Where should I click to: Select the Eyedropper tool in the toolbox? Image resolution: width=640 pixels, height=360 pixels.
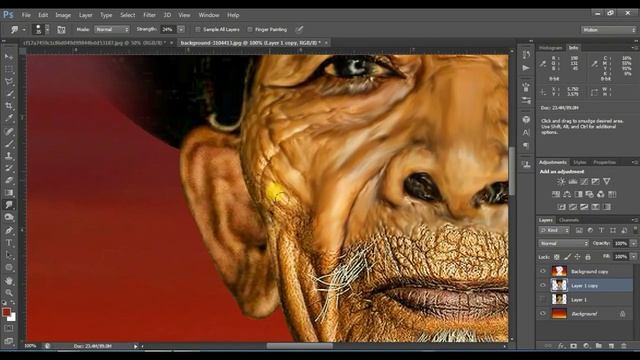tap(9, 118)
